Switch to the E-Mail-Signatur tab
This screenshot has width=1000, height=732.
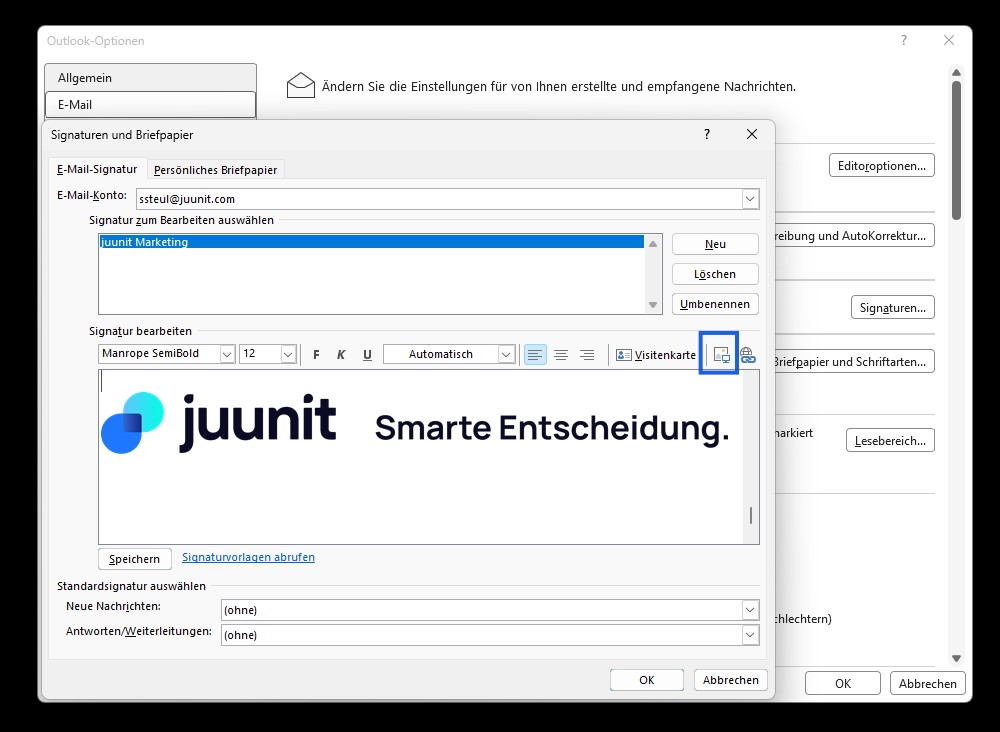tap(97, 169)
